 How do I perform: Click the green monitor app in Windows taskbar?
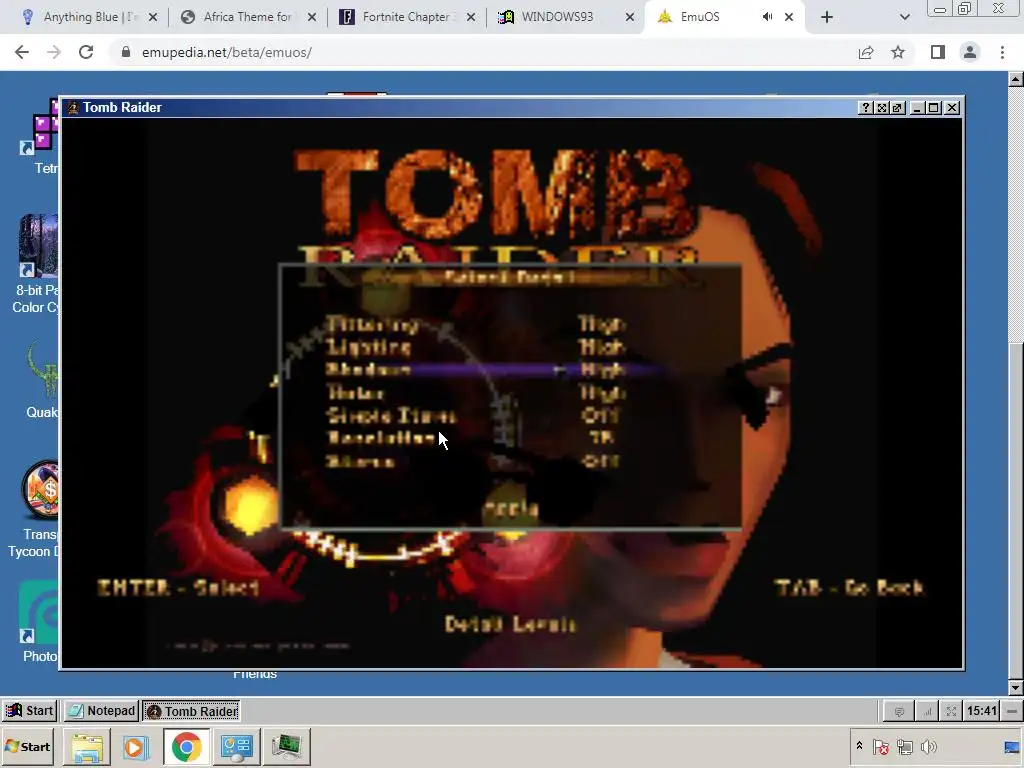point(286,746)
